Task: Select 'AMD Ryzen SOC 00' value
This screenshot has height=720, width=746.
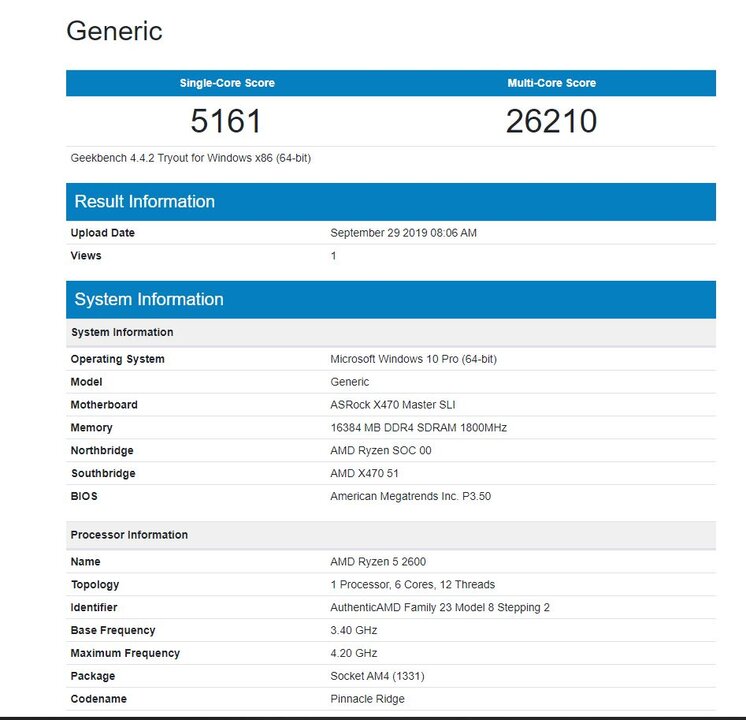Action: (x=381, y=451)
